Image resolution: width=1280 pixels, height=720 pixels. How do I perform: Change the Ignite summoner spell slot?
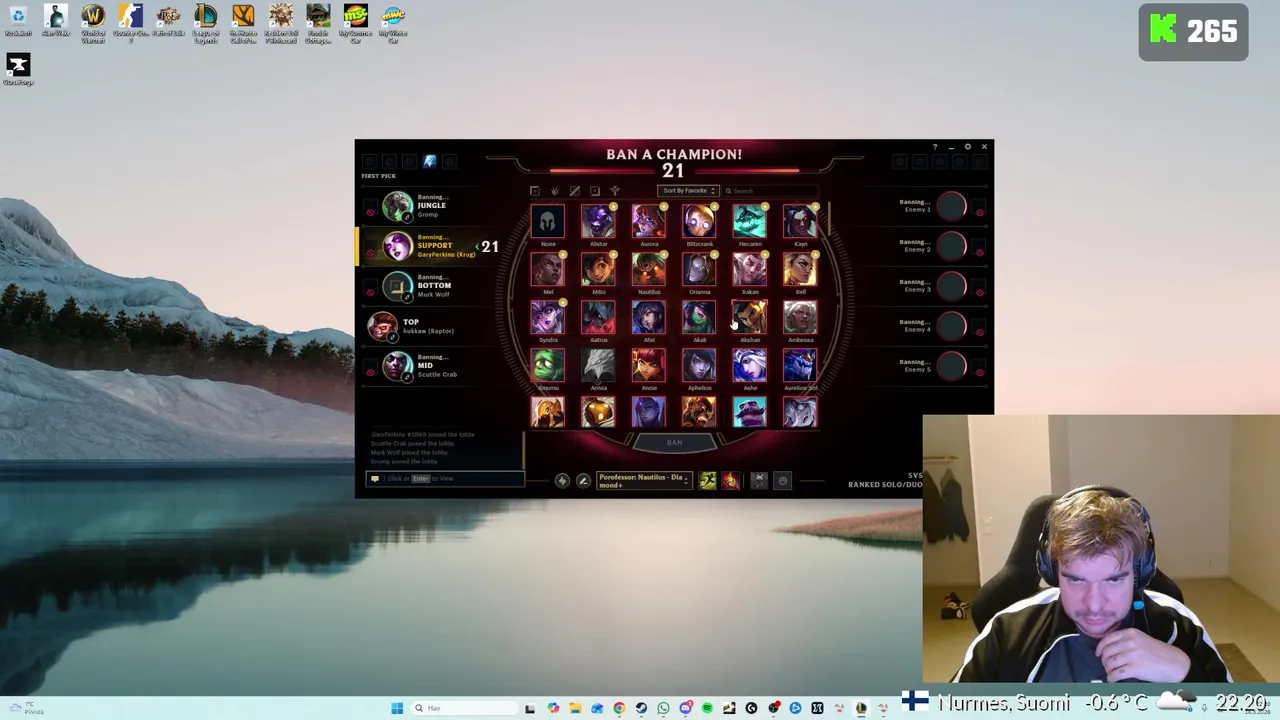730,481
